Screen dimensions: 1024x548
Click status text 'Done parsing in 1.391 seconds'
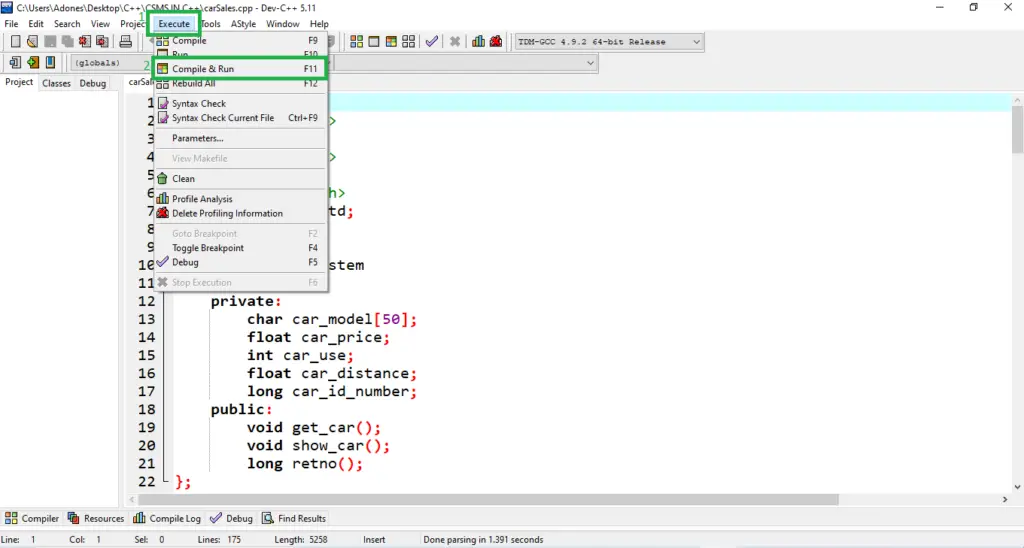pyautogui.click(x=483, y=540)
